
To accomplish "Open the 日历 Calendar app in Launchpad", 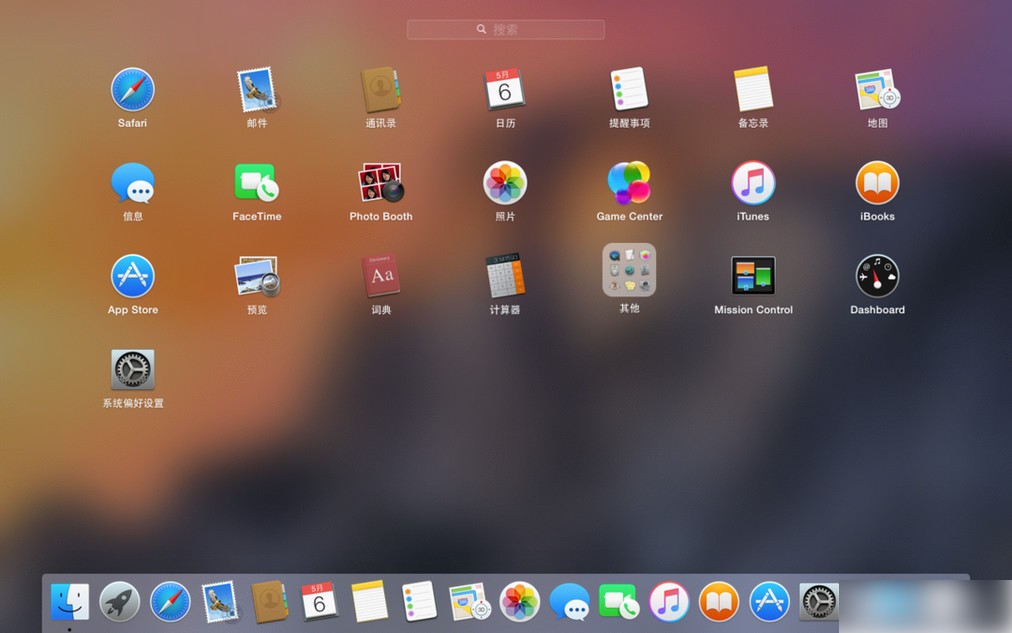I will [505, 90].
